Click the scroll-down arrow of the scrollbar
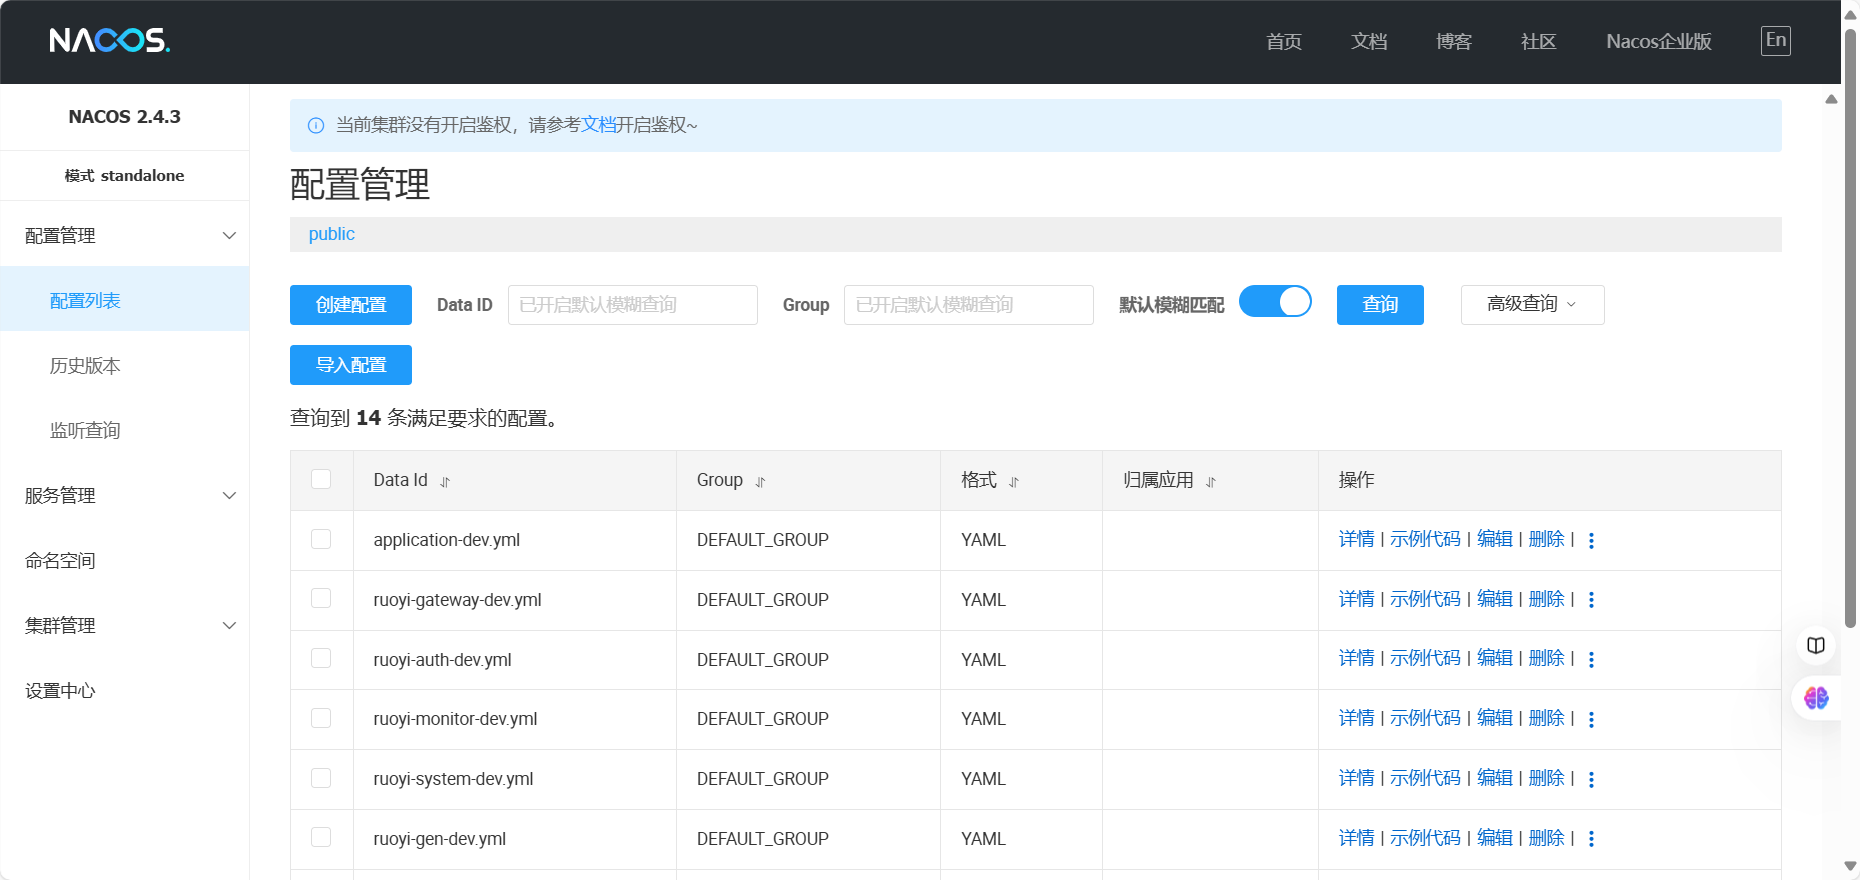This screenshot has height=880, width=1860. click(x=1850, y=867)
